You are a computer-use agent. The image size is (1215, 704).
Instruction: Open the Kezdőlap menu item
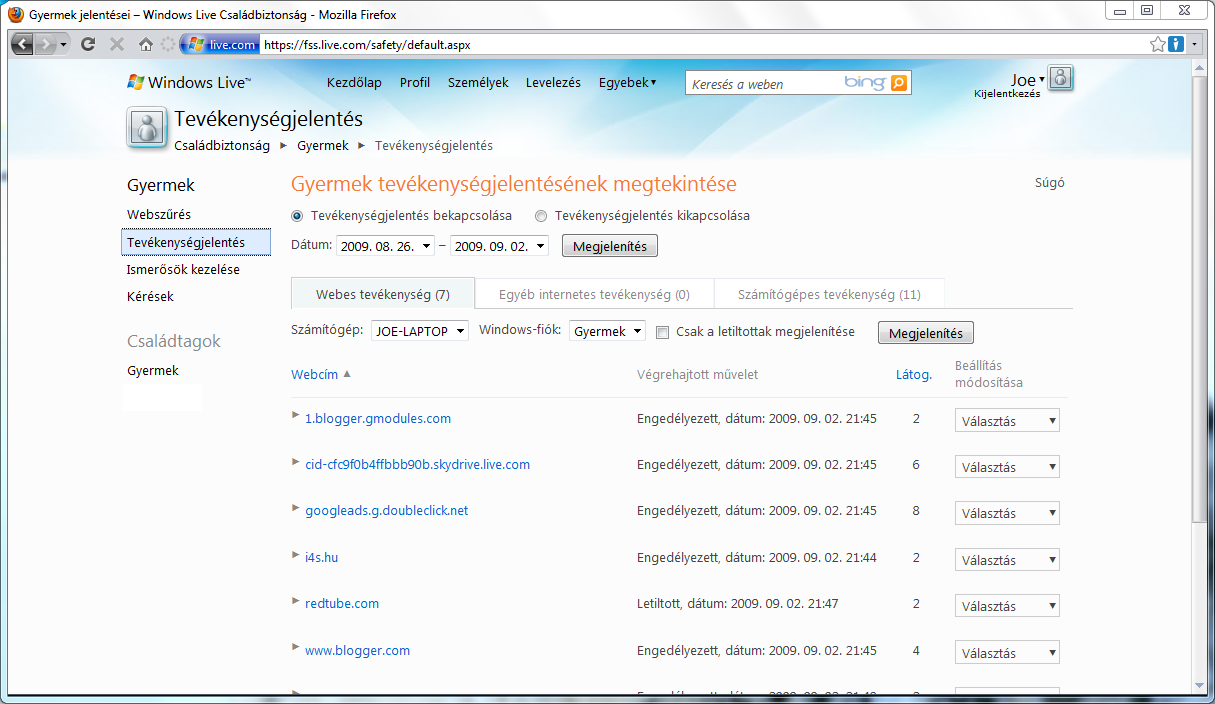(x=354, y=83)
